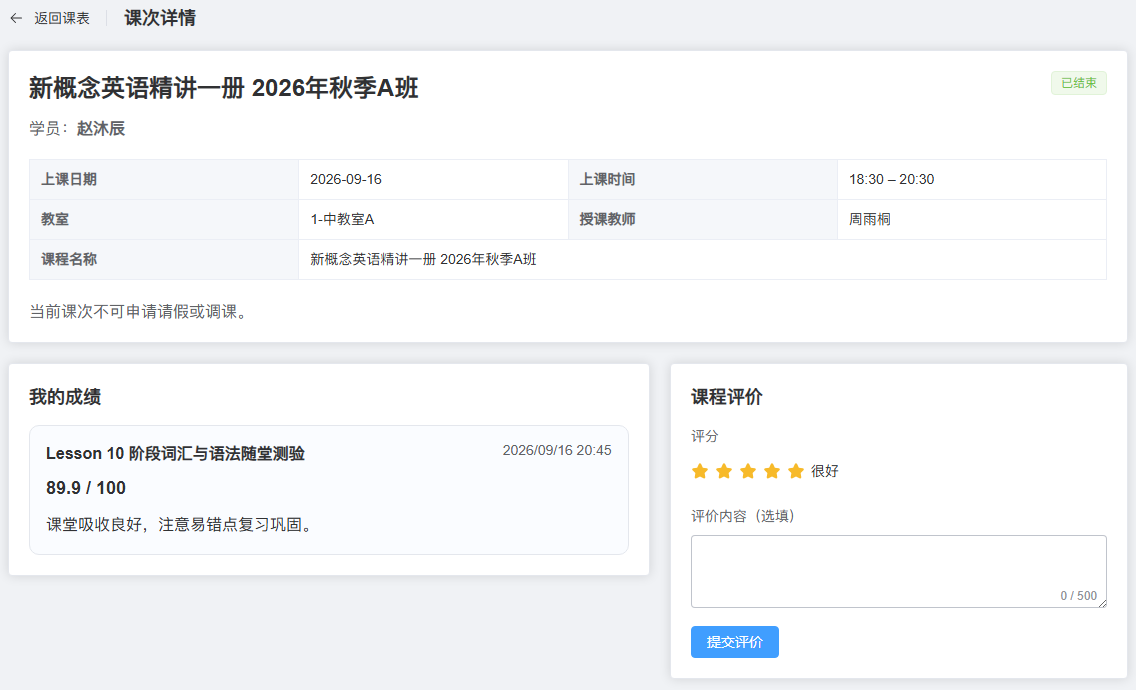Click Lesson 10 quiz title
The width and height of the screenshot is (1136, 690).
[x=175, y=454]
